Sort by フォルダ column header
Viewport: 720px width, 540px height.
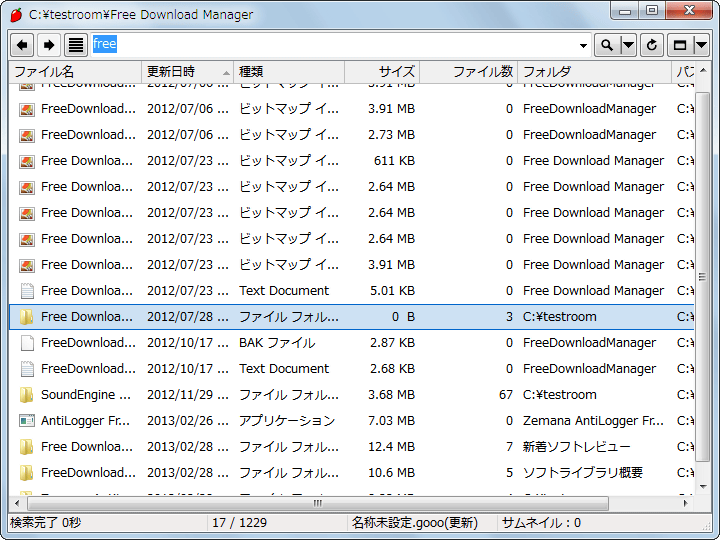tap(595, 72)
